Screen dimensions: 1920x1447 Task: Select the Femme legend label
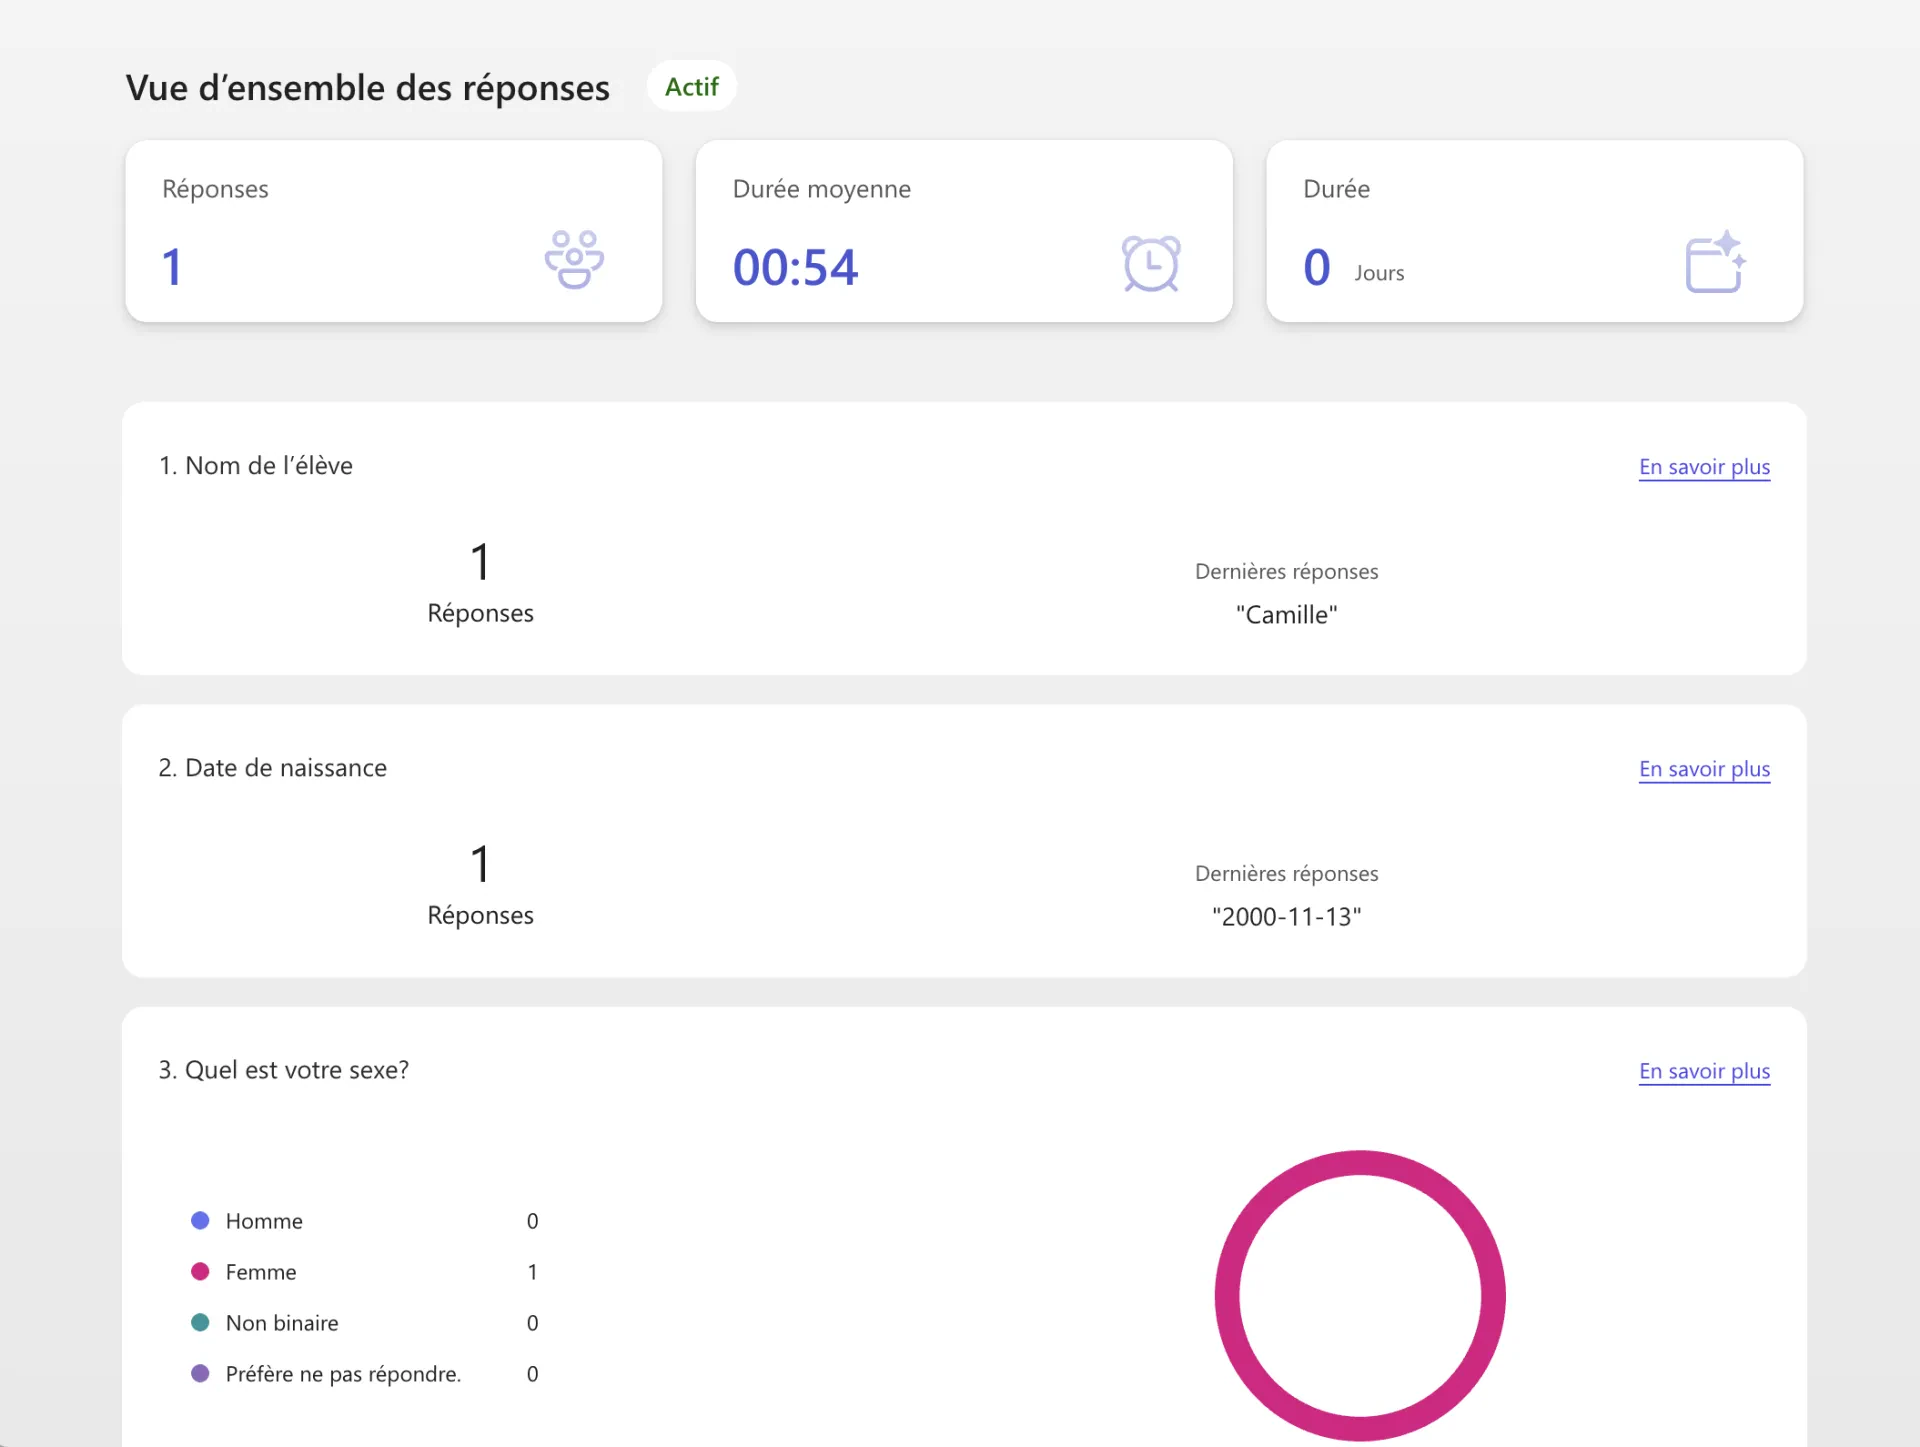tap(261, 1272)
